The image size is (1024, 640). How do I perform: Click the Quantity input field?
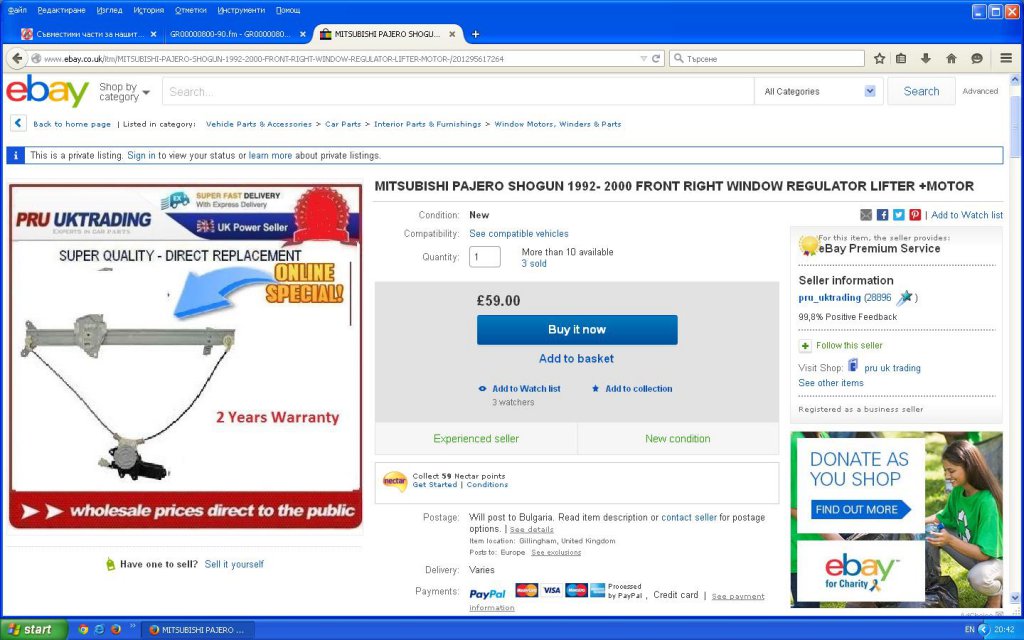coord(485,257)
